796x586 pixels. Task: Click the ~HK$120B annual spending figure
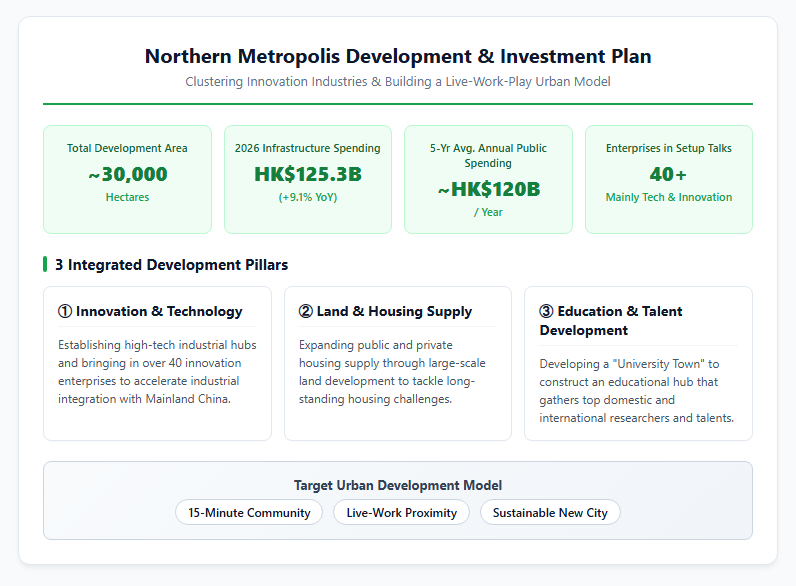click(x=488, y=189)
